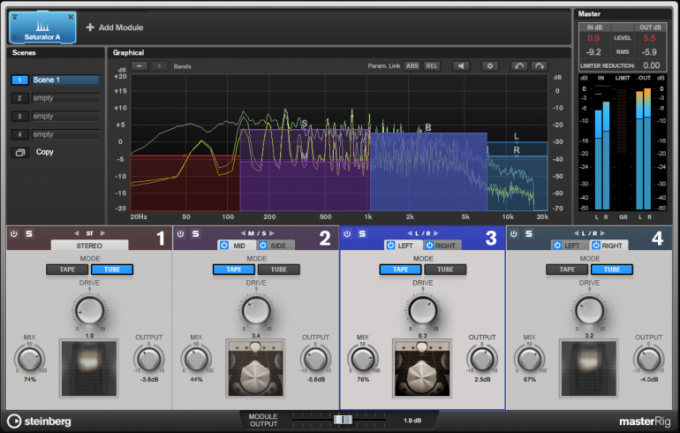
Task: Set band 3 mode to TUBE
Action: (445, 269)
